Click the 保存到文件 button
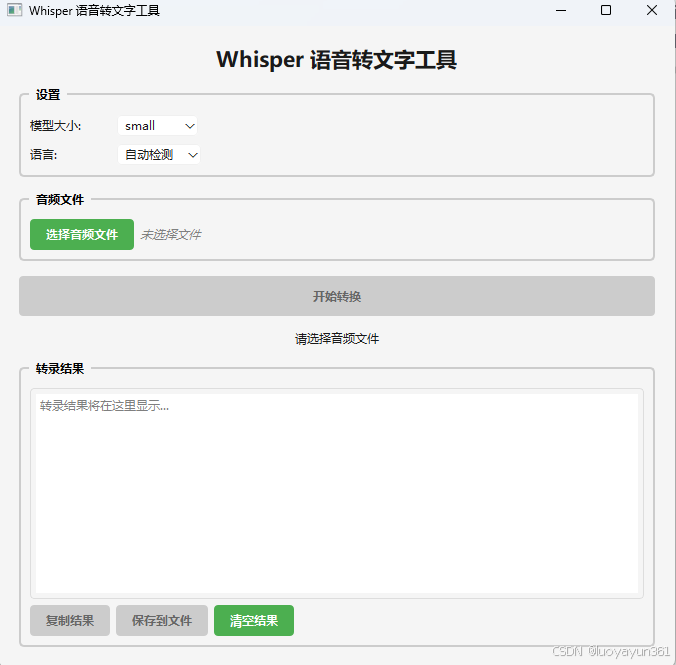This screenshot has width=676, height=665. tap(162, 620)
